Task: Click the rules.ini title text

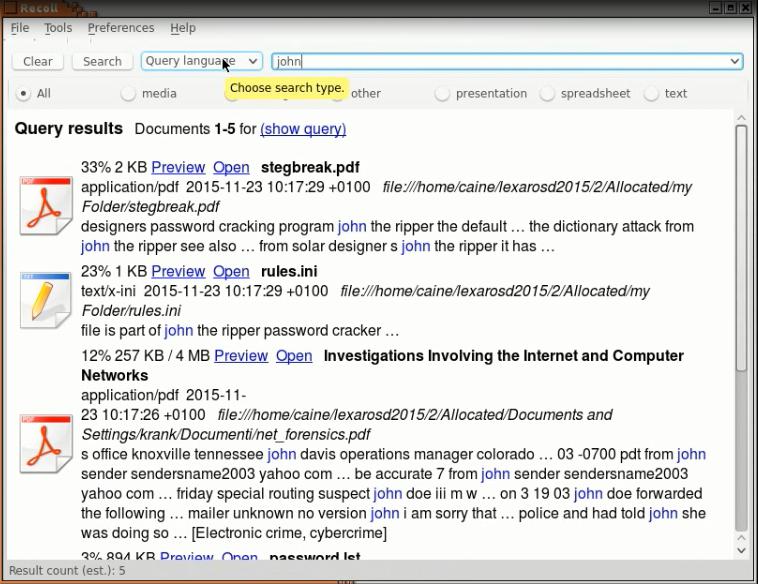Action: point(289,271)
